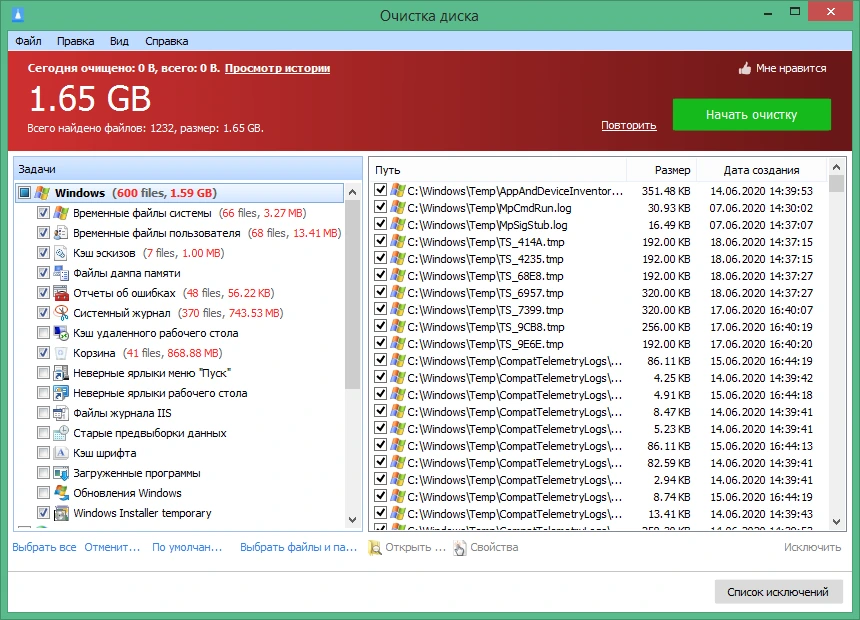The width and height of the screenshot is (860, 620).
Task: Click the Файлы журнала IIS icon
Action: pyautogui.click(x=61, y=413)
